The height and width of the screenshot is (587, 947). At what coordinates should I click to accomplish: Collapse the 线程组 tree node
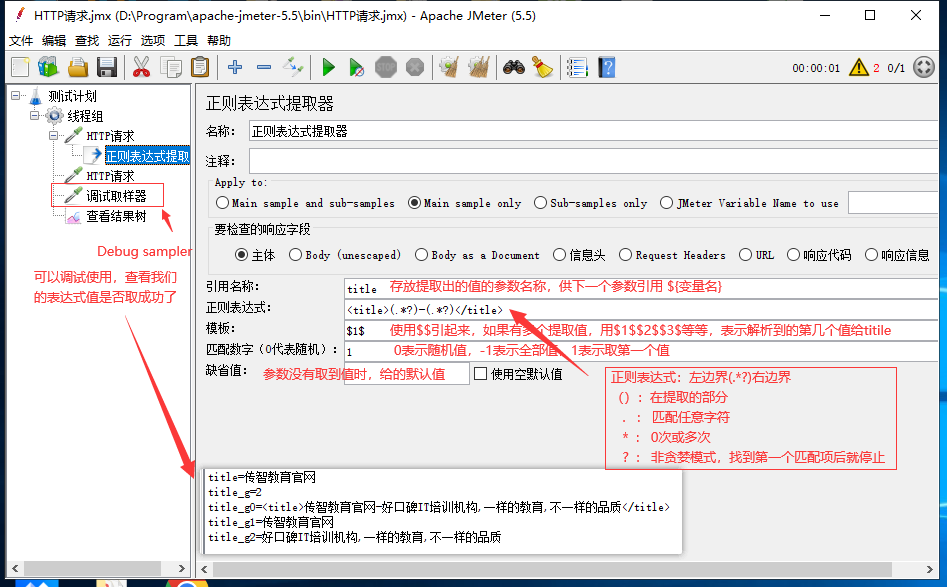35,116
